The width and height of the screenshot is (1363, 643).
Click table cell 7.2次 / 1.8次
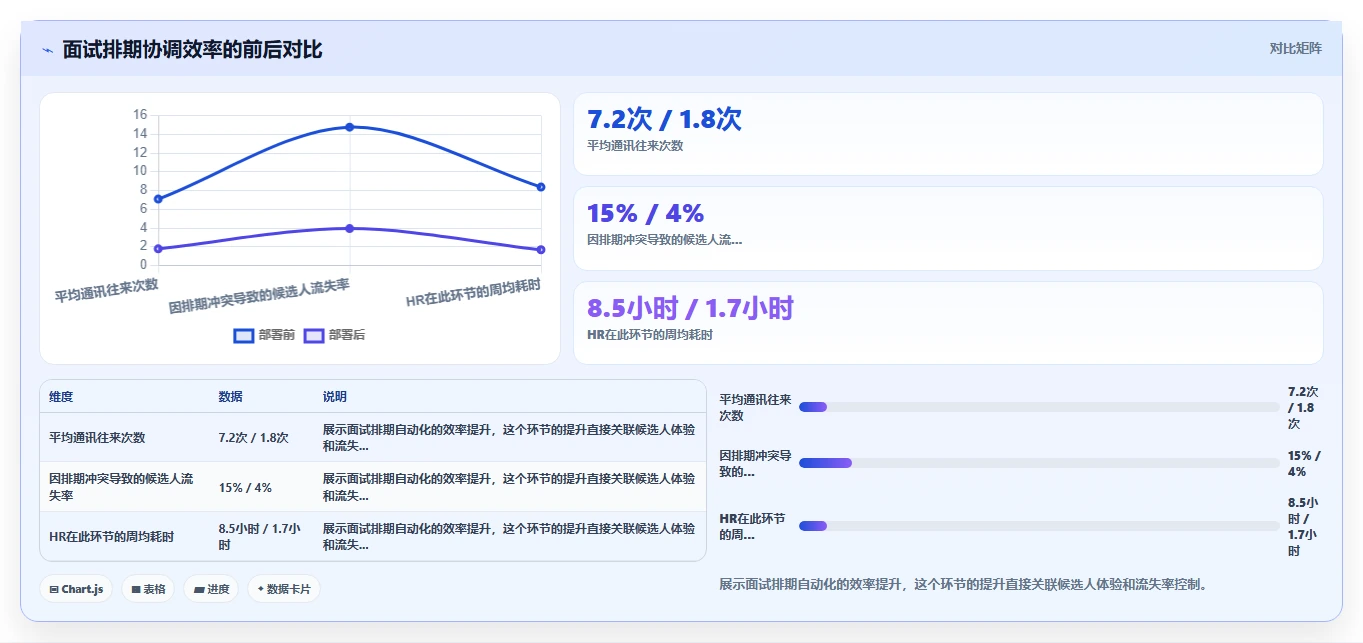(253, 437)
